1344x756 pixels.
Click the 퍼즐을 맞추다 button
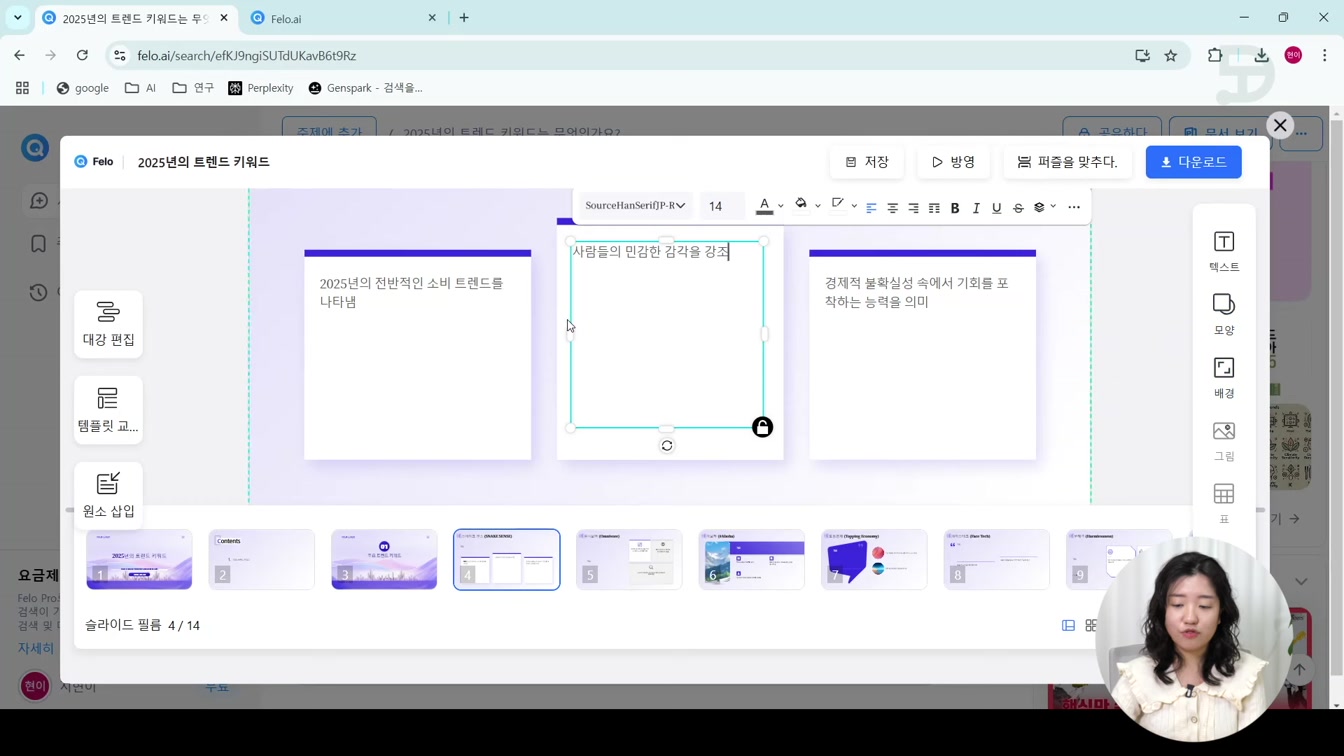pyautogui.click(x=1068, y=162)
